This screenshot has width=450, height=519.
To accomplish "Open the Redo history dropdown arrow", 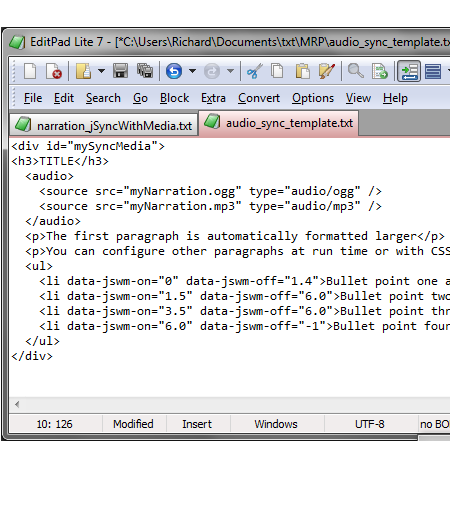I will [x=230, y=71].
